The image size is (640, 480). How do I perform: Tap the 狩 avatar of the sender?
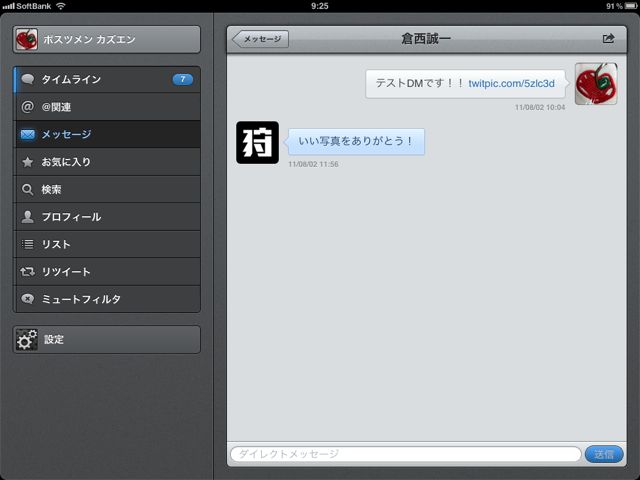pos(258,142)
